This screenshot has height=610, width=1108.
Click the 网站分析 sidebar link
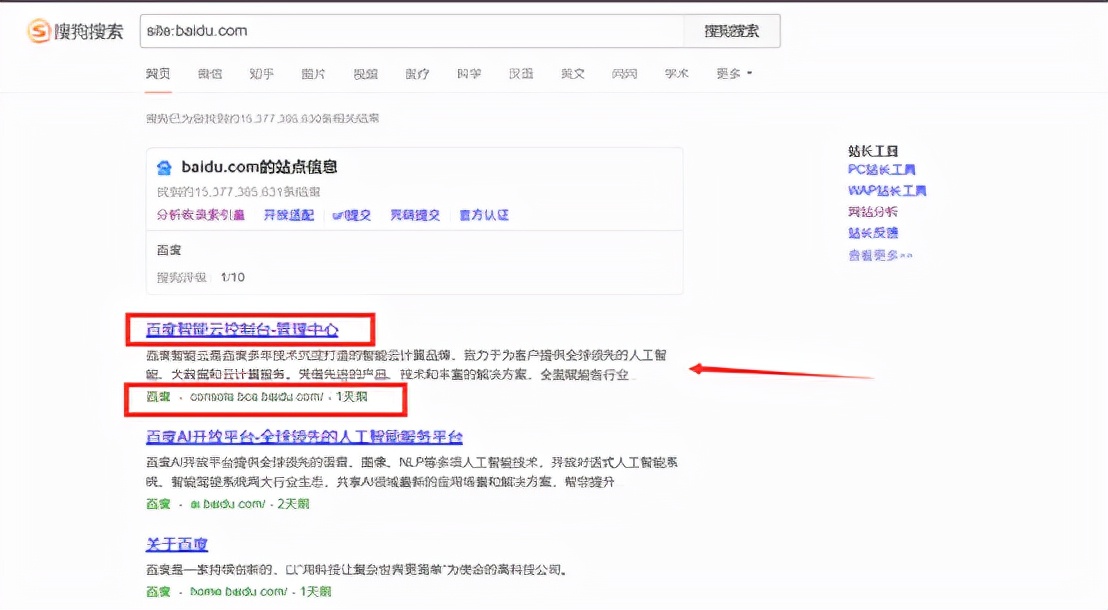(873, 212)
